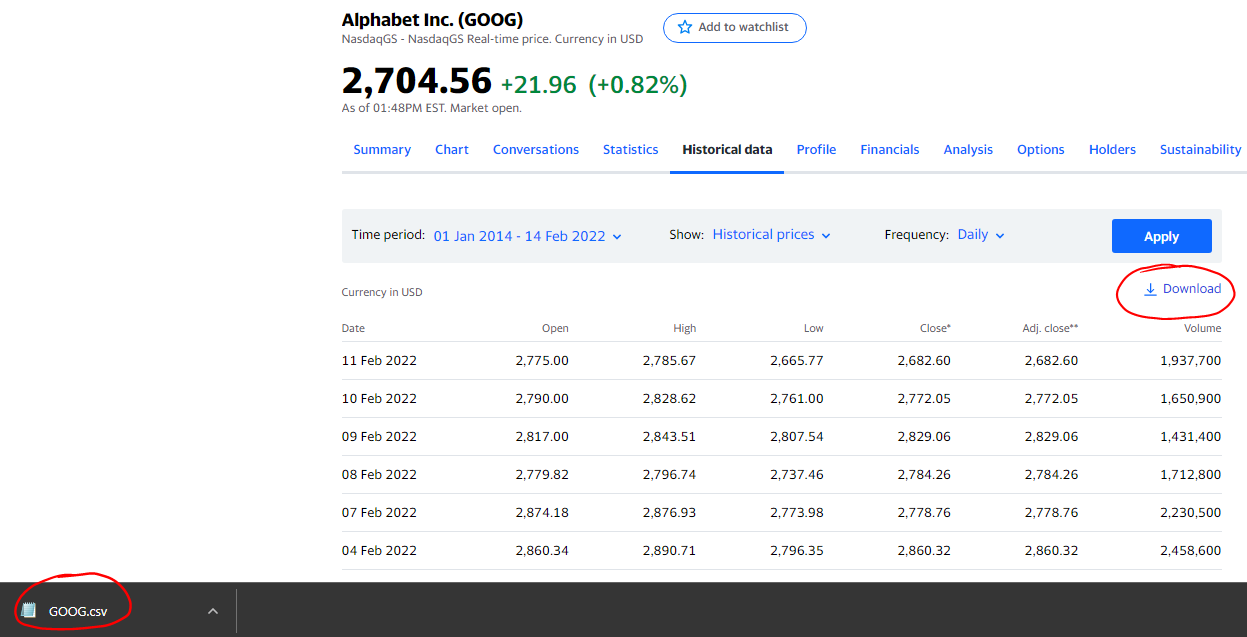Click the low price 2,807.54
Screen dimensions: 1247x637
point(797,437)
